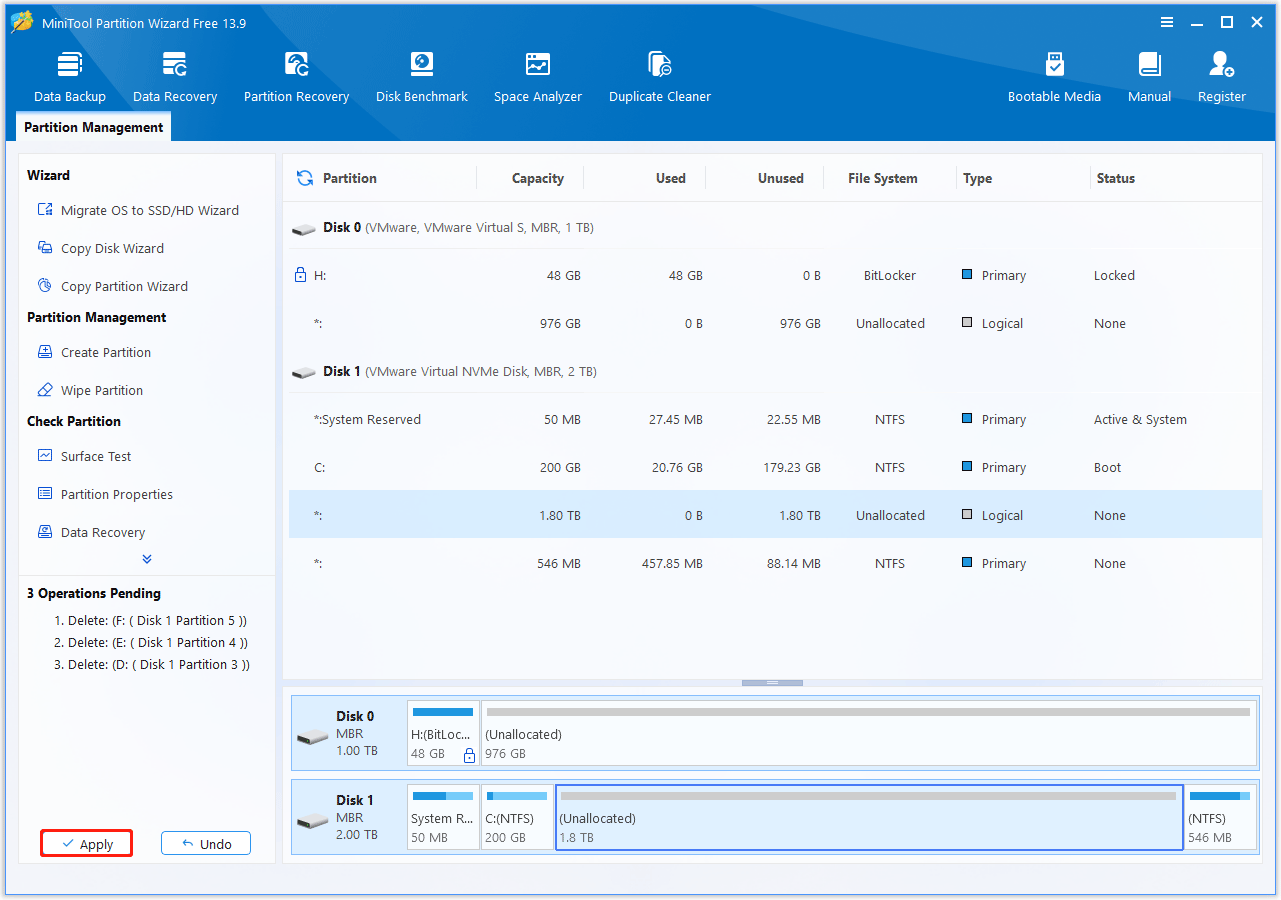Image resolution: width=1281 pixels, height=900 pixels.
Task: Open the hamburger menu in the title bar
Action: (x=1167, y=22)
